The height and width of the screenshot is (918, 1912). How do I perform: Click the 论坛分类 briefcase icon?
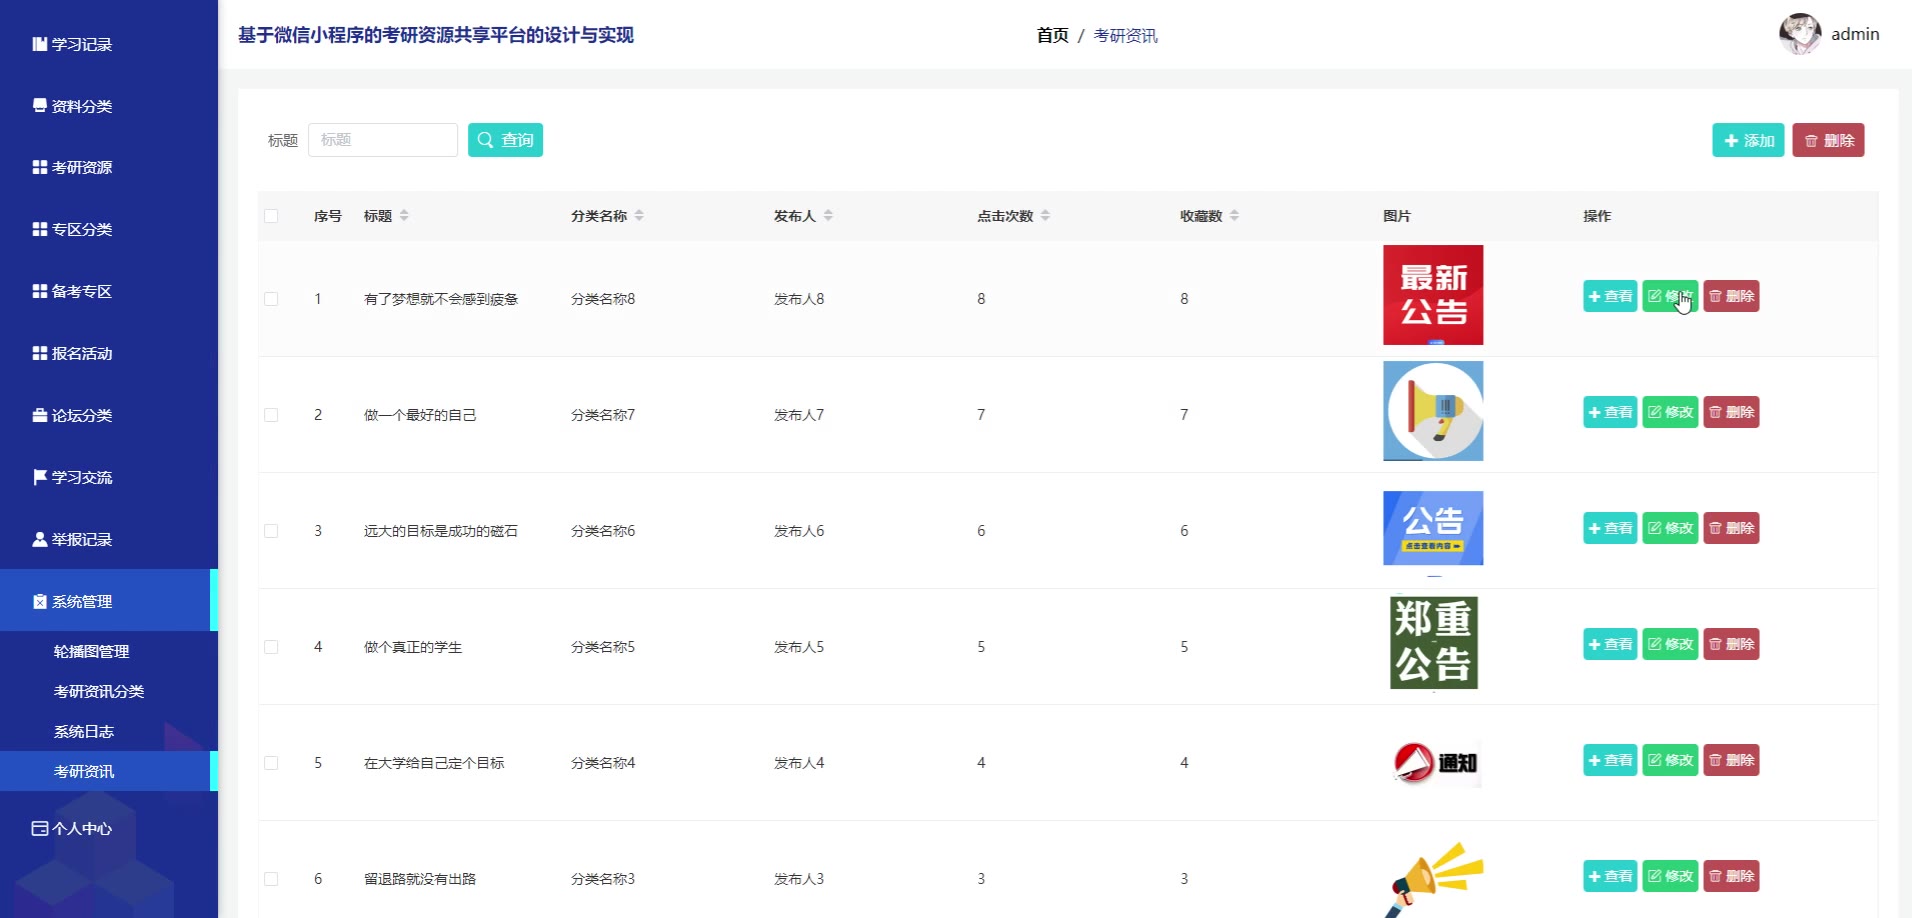[x=39, y=415]
